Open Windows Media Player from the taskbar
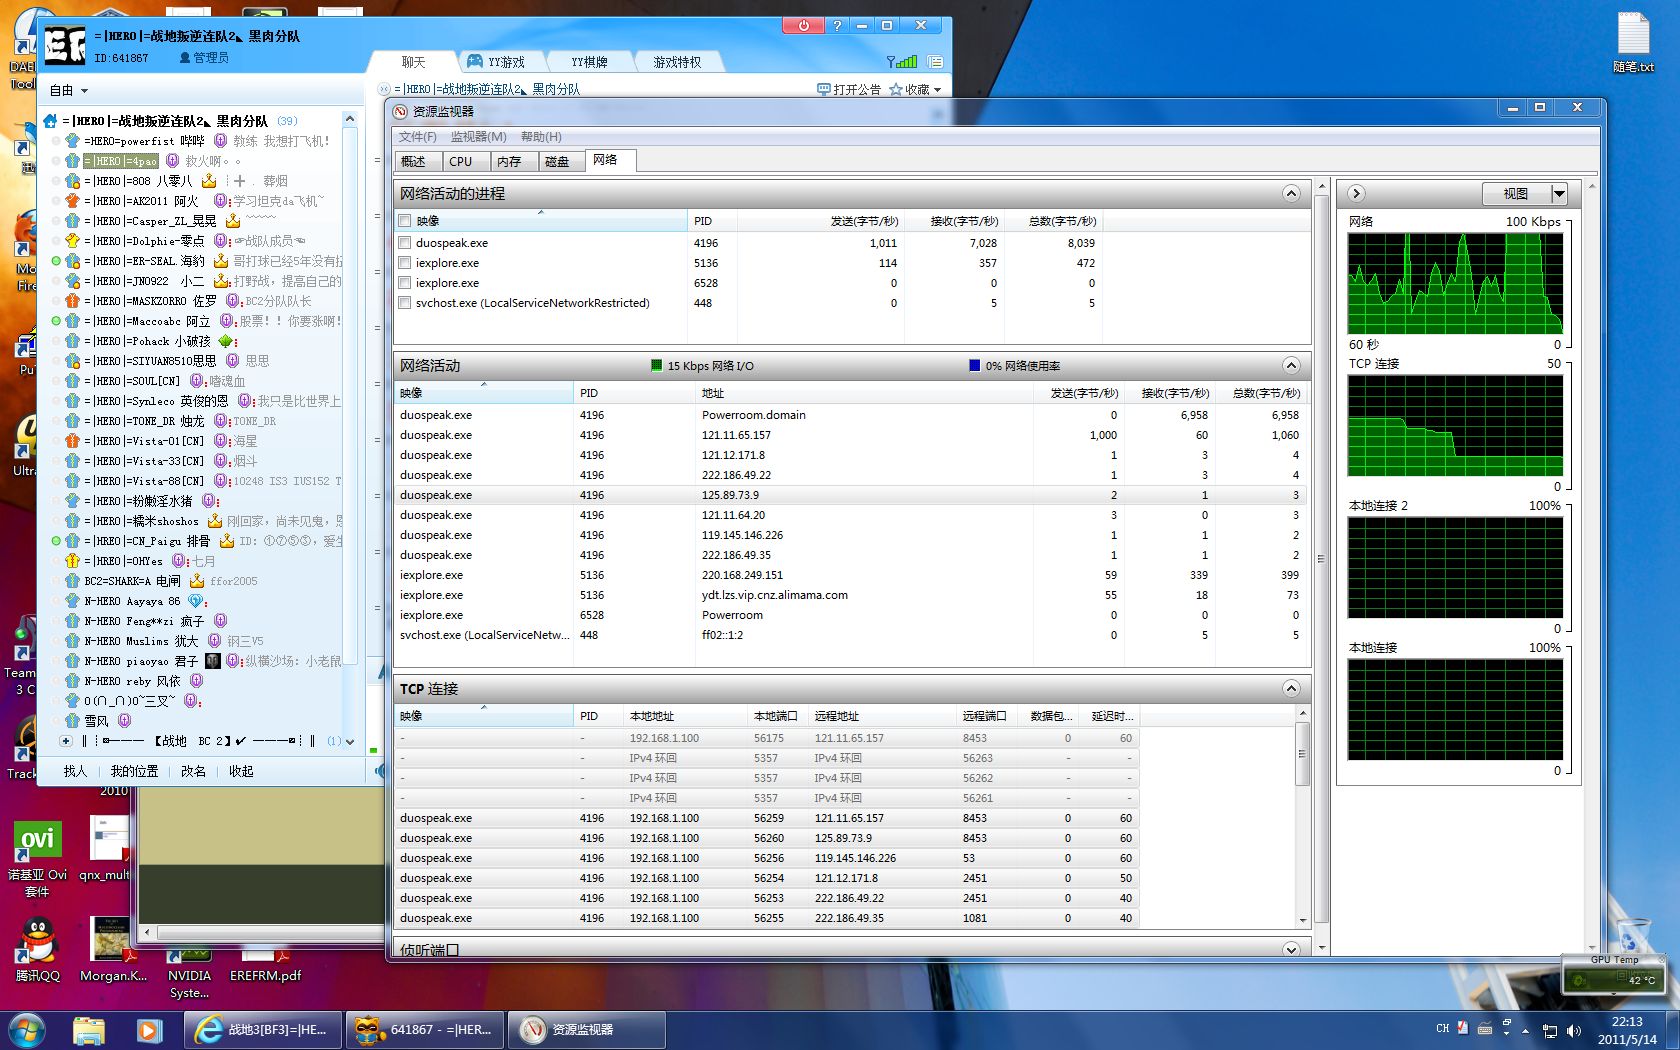The width and height of the screenshot is (1680, 1050). (x=149, y=1029)
